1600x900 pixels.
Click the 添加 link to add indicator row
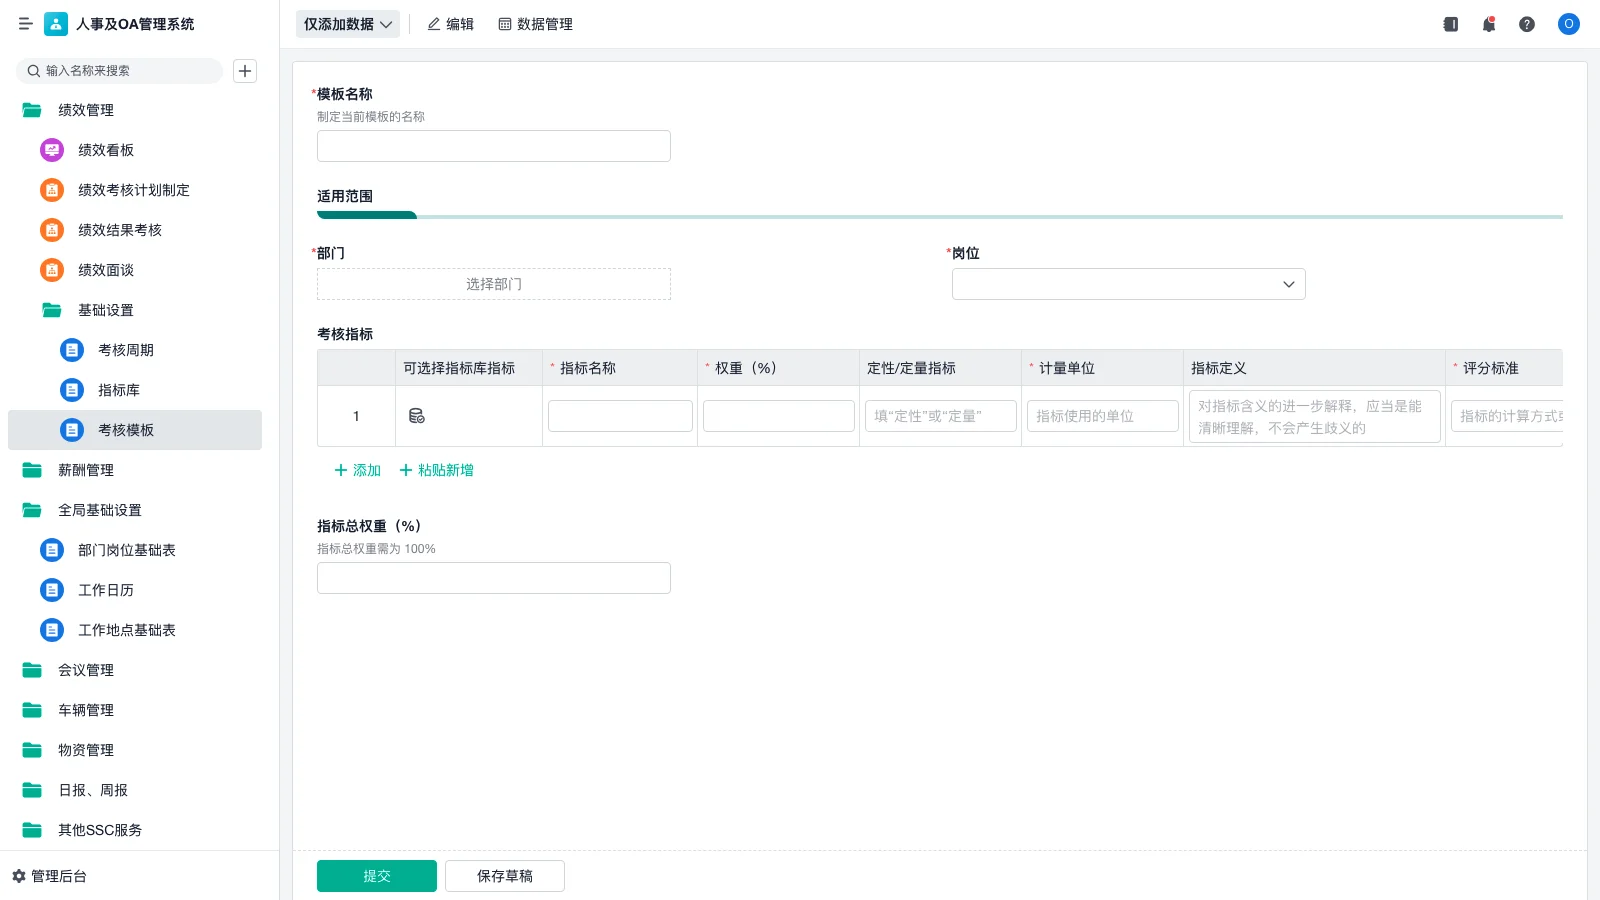(x=356, y=470)
